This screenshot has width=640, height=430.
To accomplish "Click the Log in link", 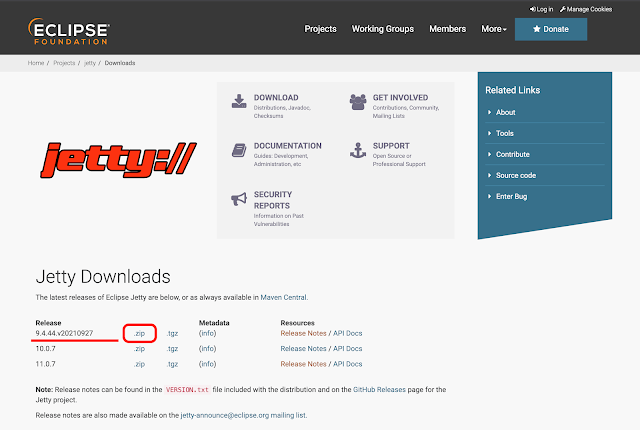I will [x=541, y=9].
